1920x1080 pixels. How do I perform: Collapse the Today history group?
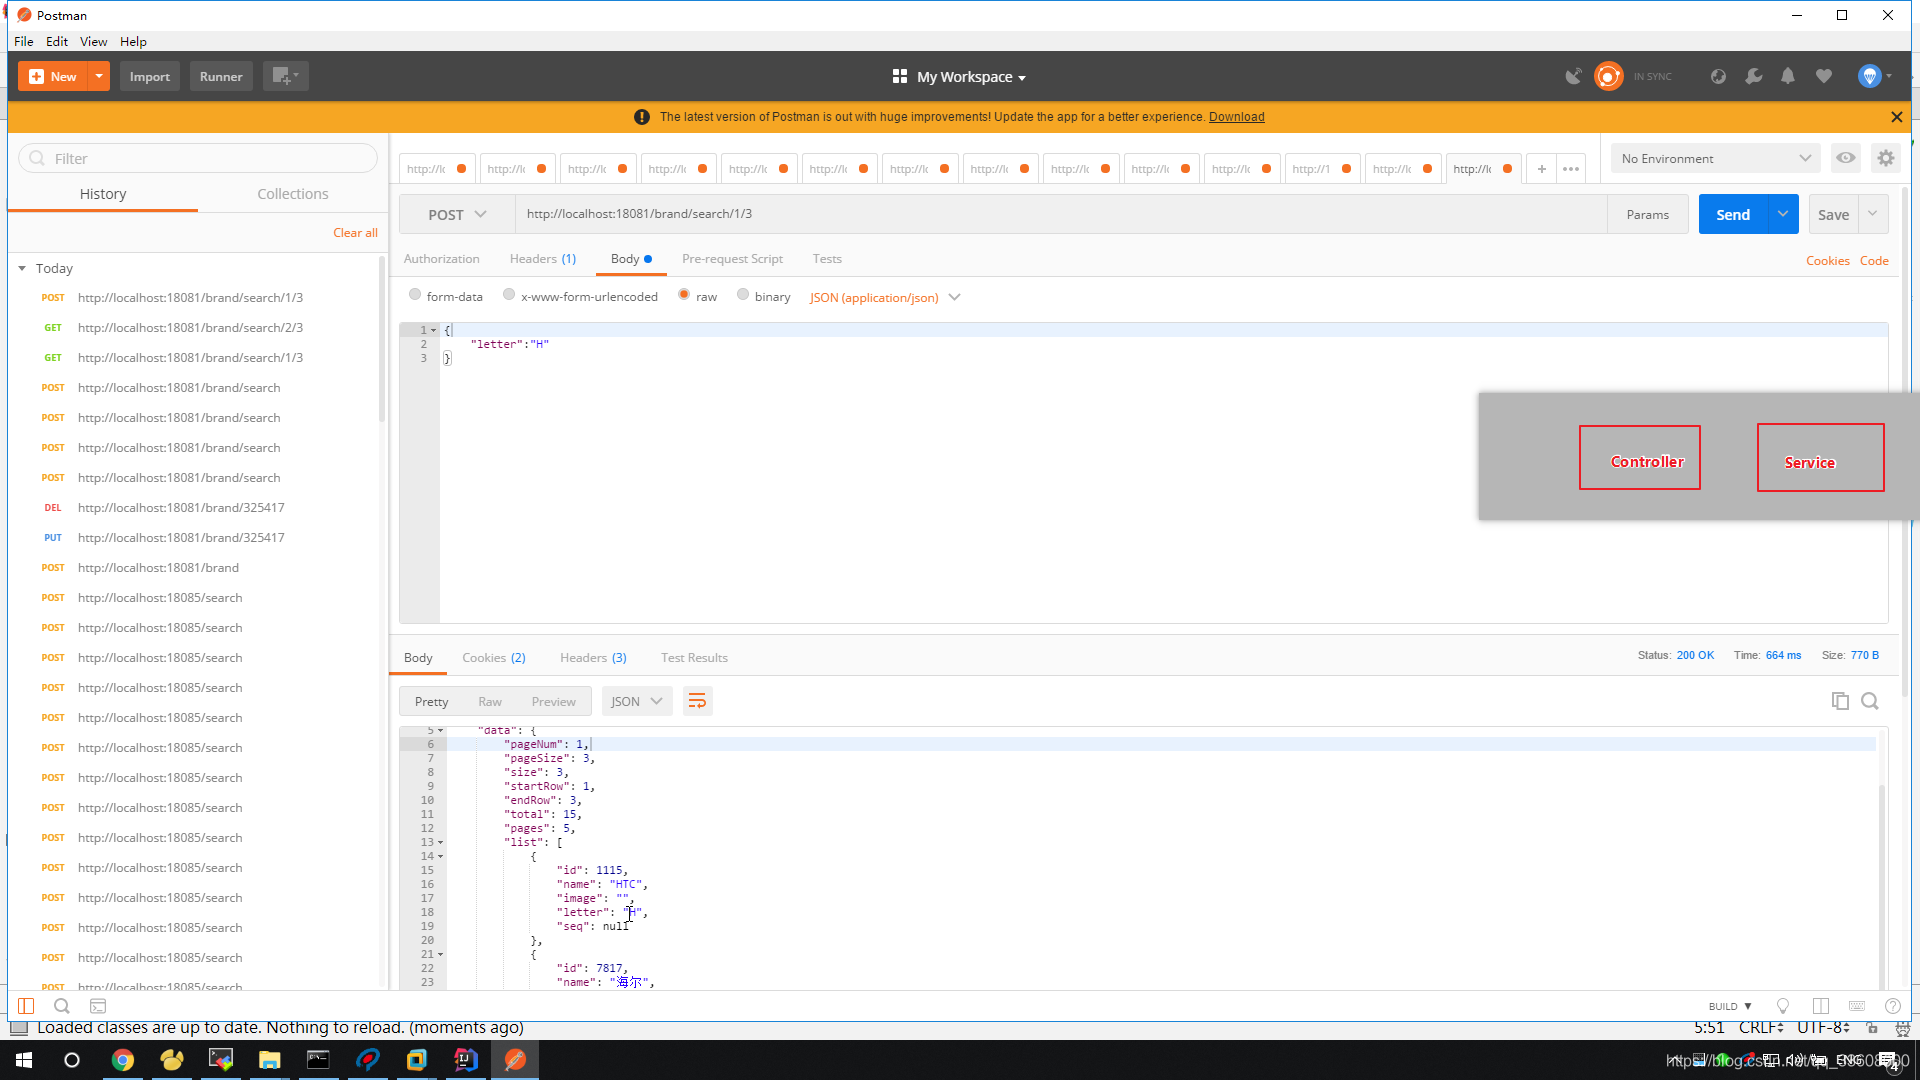pos(22,268)
